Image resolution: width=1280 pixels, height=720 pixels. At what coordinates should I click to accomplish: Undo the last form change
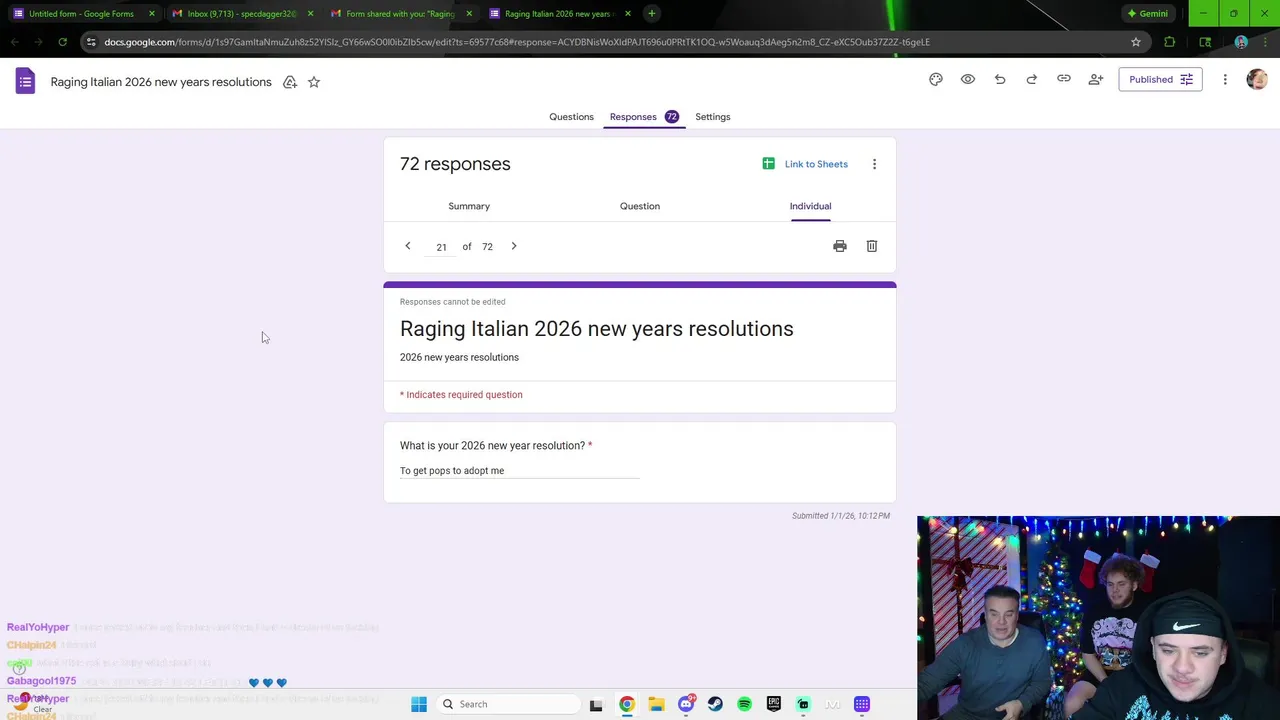[x=1000, y=80]
